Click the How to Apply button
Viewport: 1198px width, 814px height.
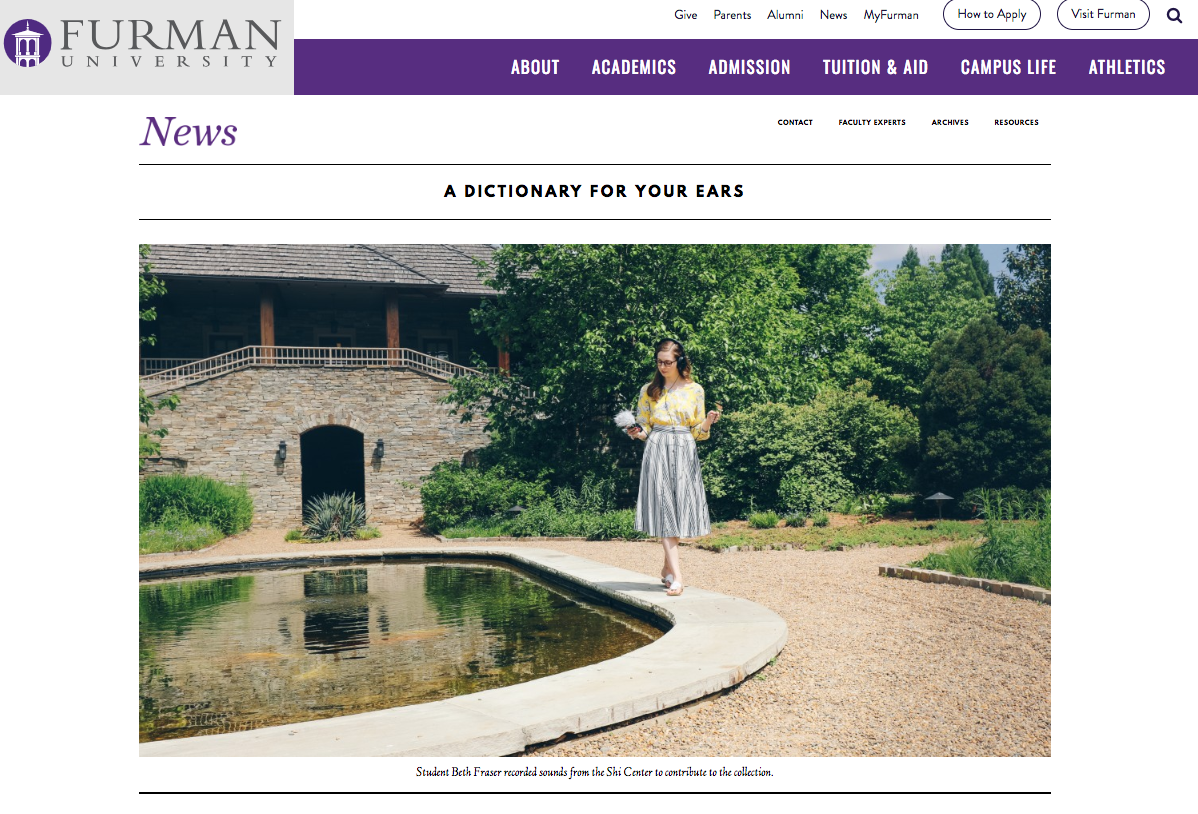992,15
